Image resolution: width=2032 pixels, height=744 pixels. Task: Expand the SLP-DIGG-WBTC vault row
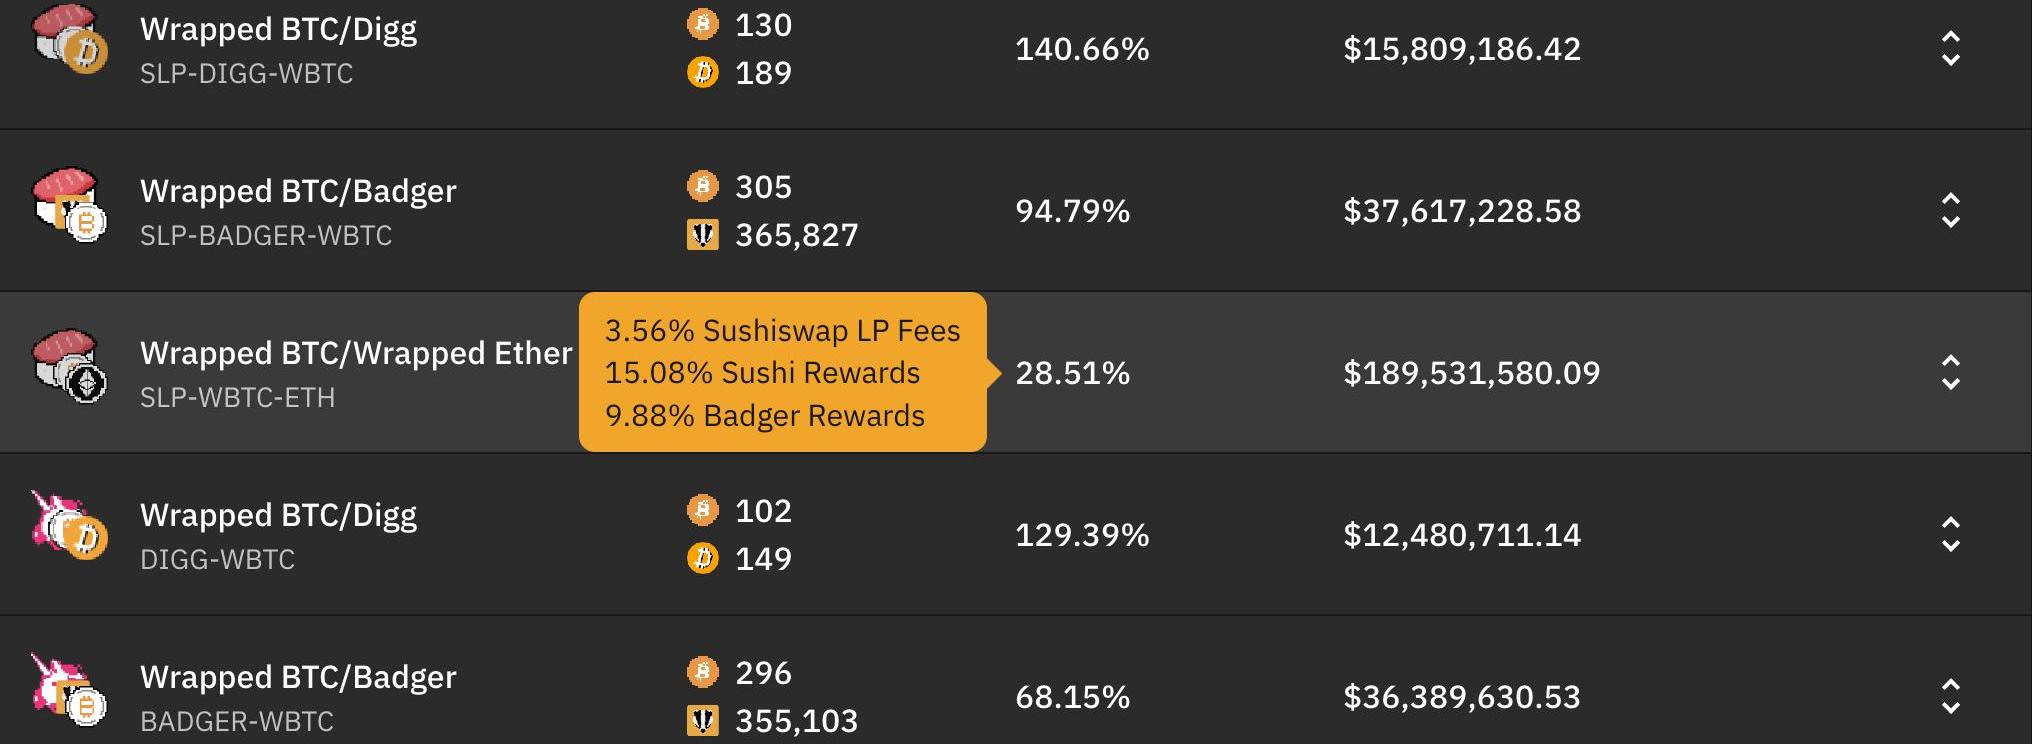point(1950,49)
